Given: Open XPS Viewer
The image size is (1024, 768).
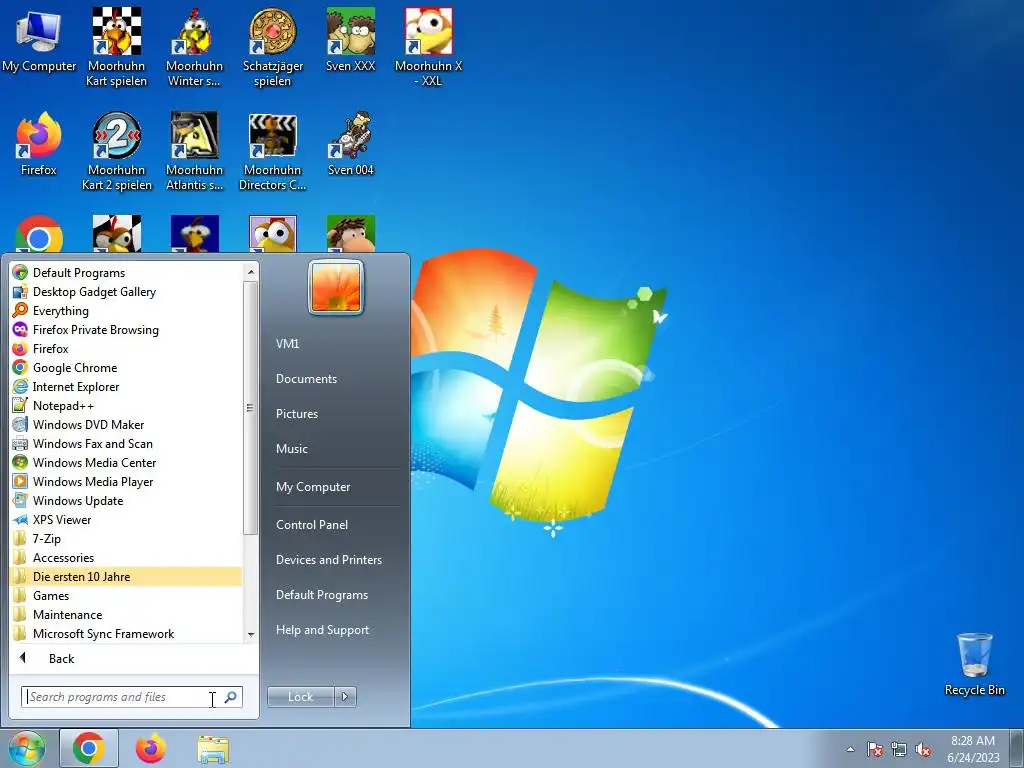Looking at the screenshot, I should click(125, 519).
